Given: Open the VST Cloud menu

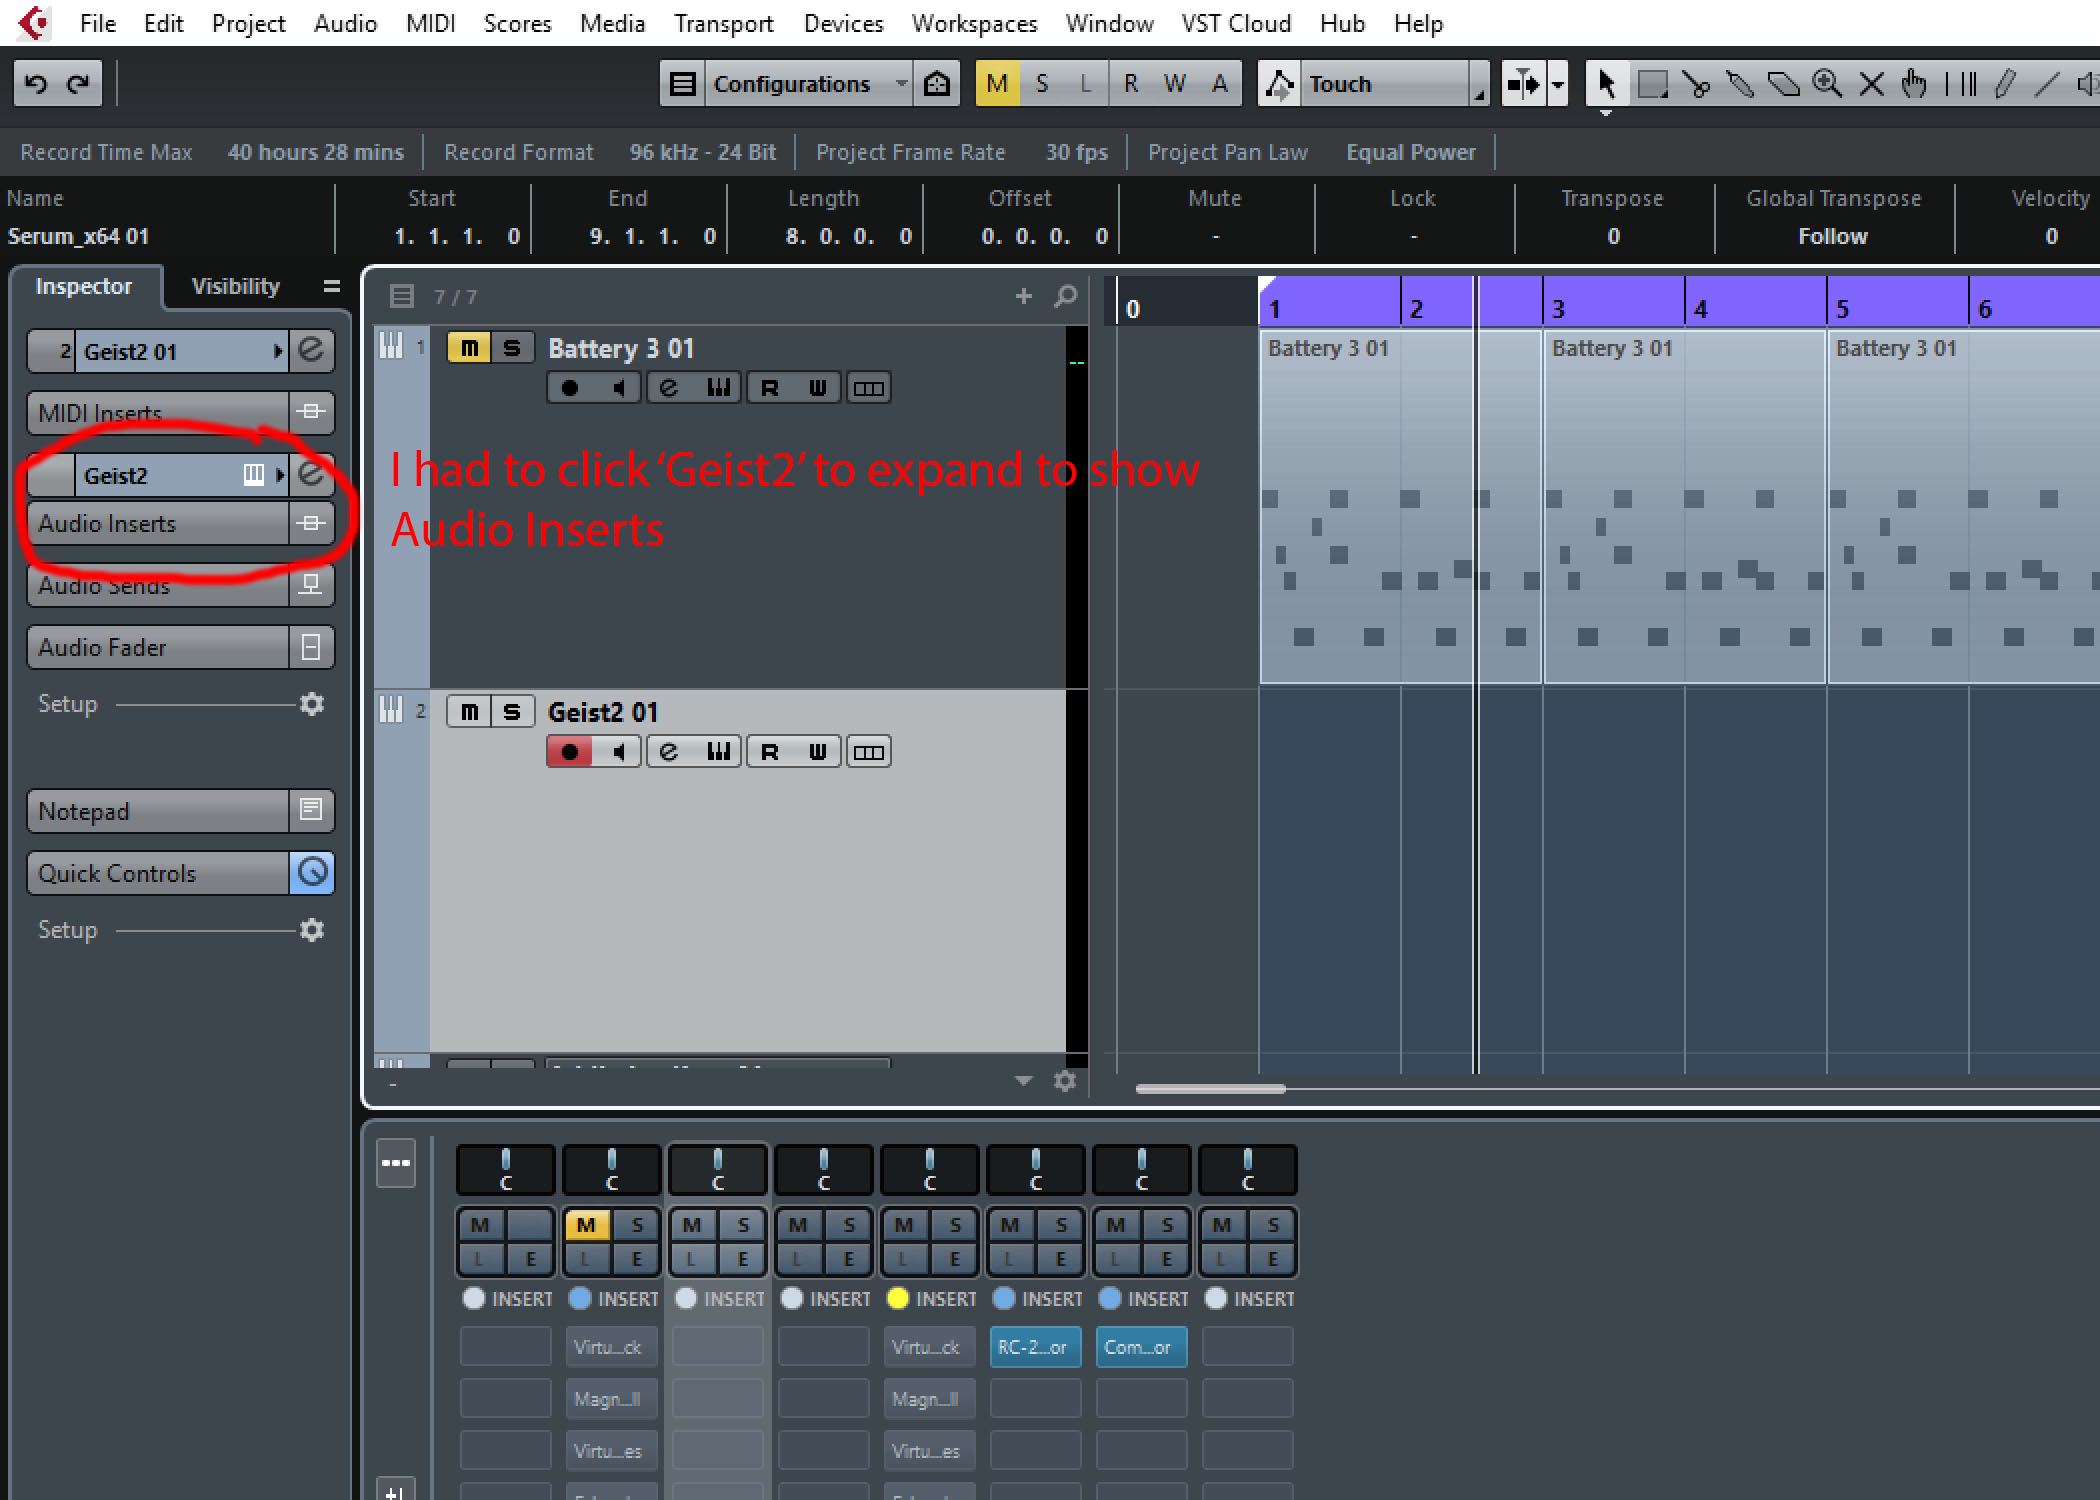Looking at the screenshot, I should click(1236, 23).
